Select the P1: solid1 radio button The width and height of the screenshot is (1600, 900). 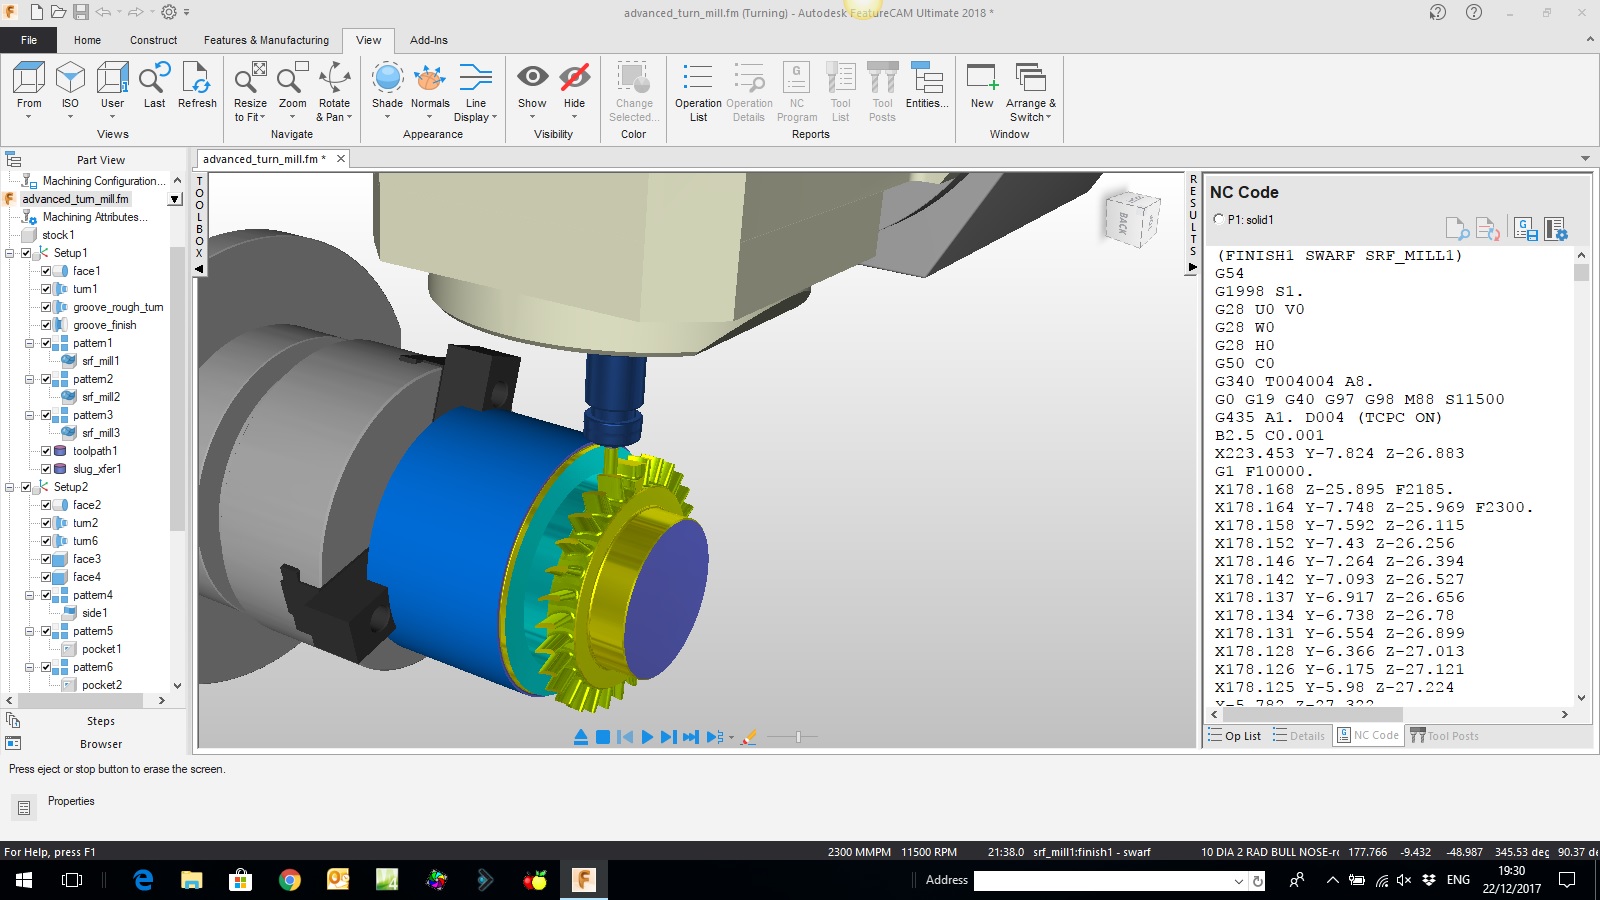(x=1218, y=219)
